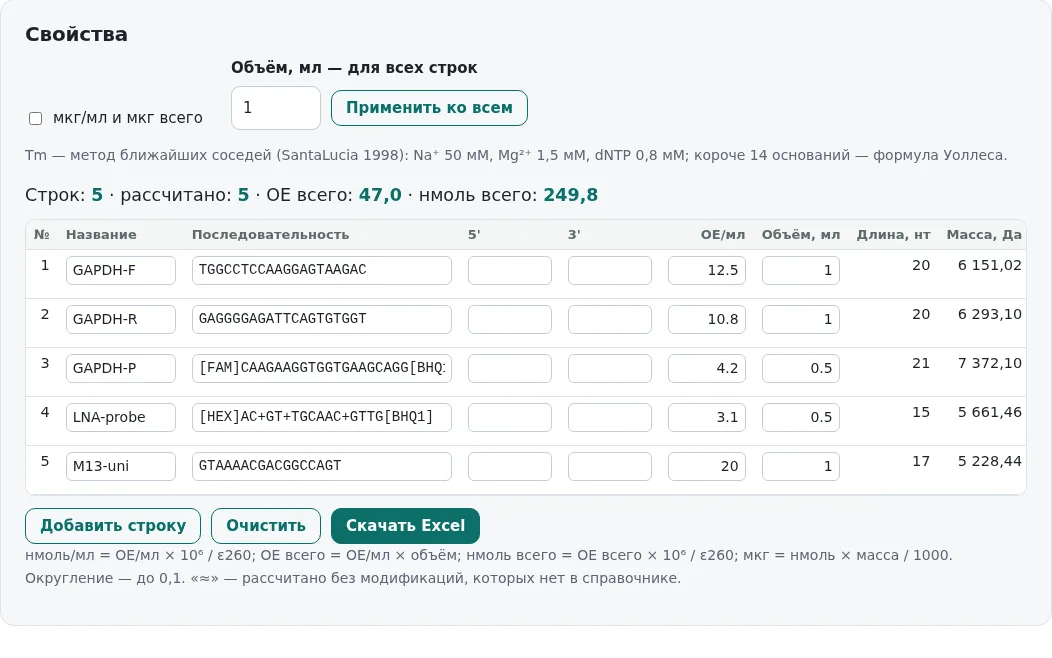Viewport: 1052px width, 658px height.
Task: Edit OE/мл value 20 for M13-uni
Action: 706,466
